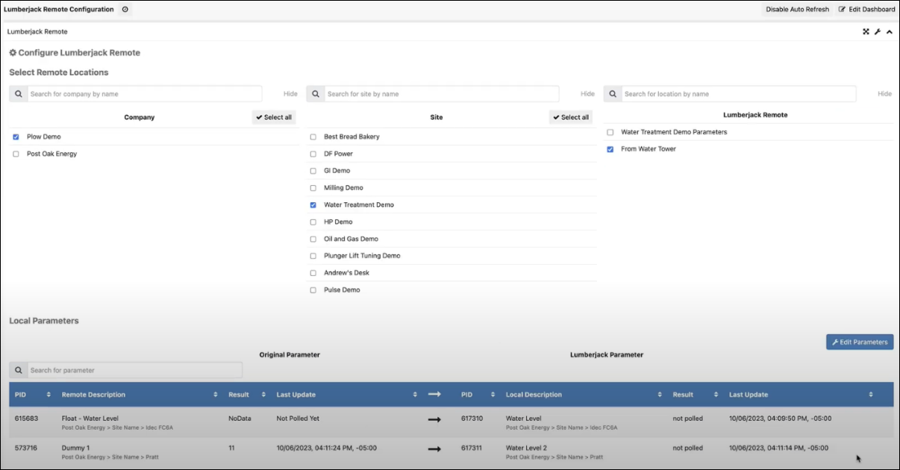This screenshot has width=900, height=470.
Task: Click the site search magnifier icon
Action: [316, 94]
